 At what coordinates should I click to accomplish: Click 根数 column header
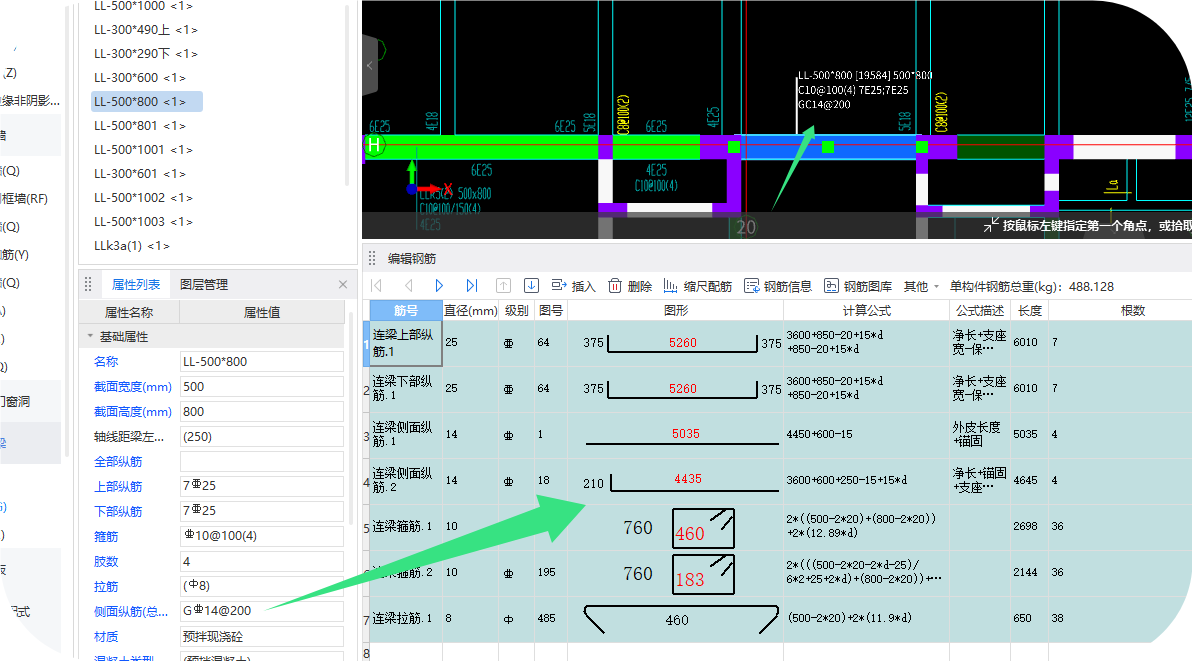click(1133, 310)
